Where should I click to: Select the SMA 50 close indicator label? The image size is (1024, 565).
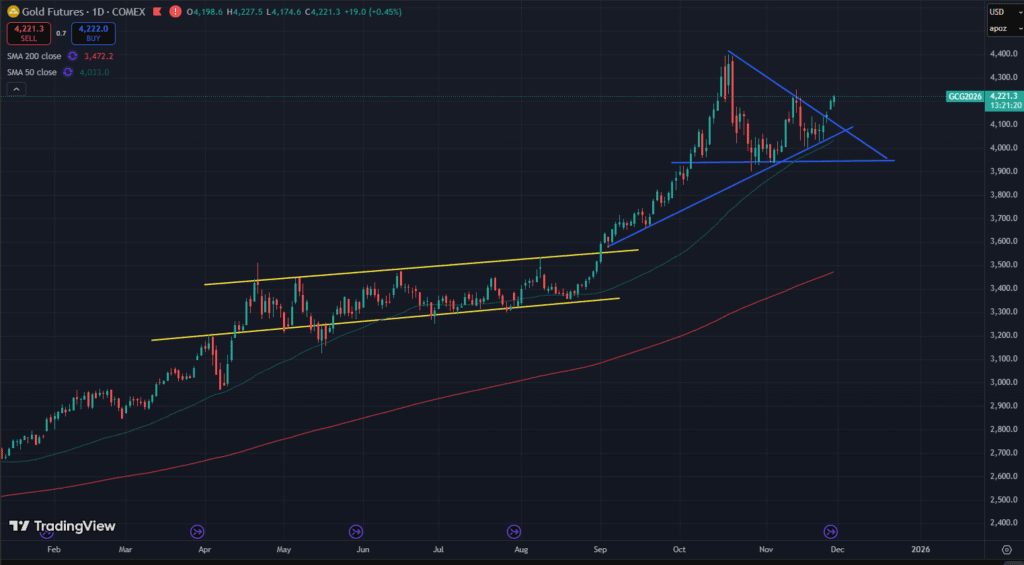(30, 72)
